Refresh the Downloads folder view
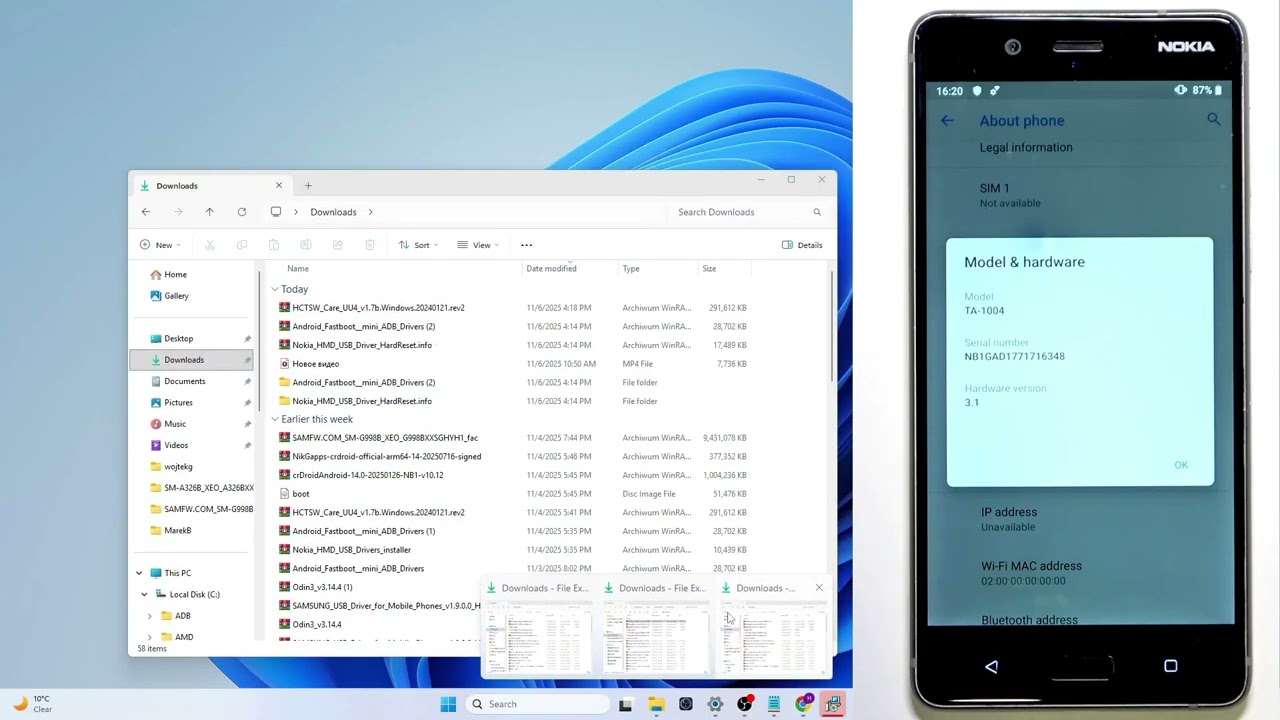 coord(241,212)
